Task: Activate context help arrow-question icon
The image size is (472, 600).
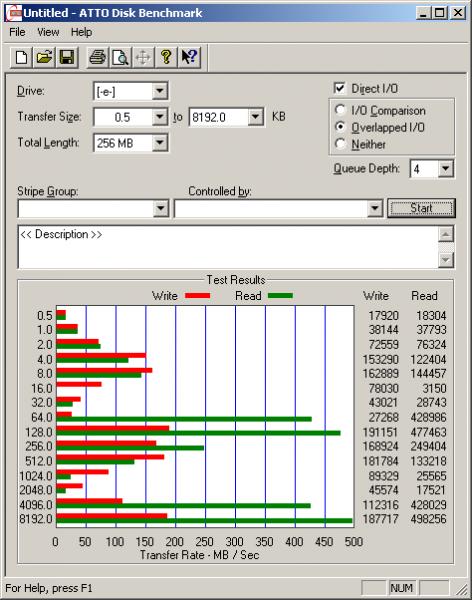Action: coord(189,57)
